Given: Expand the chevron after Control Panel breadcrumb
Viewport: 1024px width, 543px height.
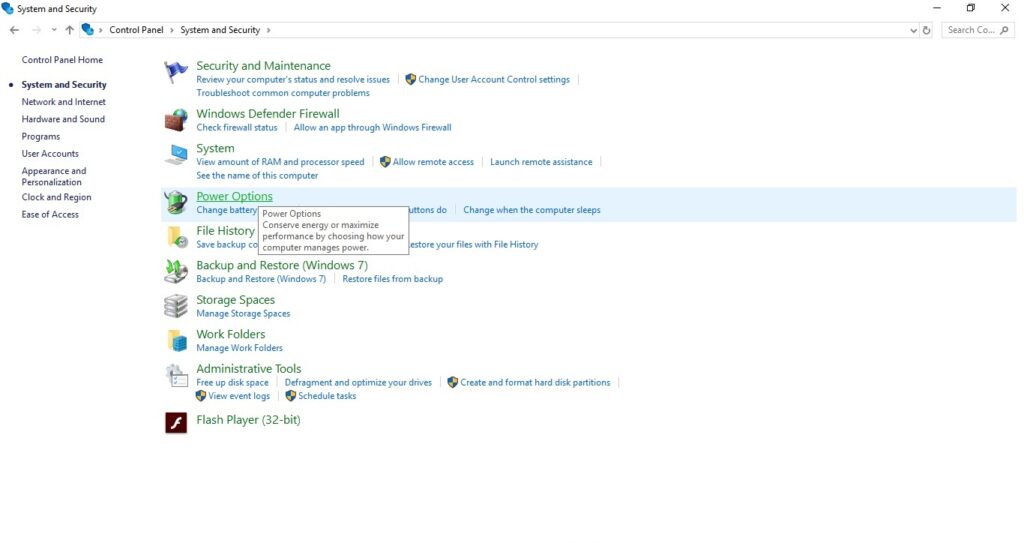Looking at the screenshot, I should click(172, 30).
